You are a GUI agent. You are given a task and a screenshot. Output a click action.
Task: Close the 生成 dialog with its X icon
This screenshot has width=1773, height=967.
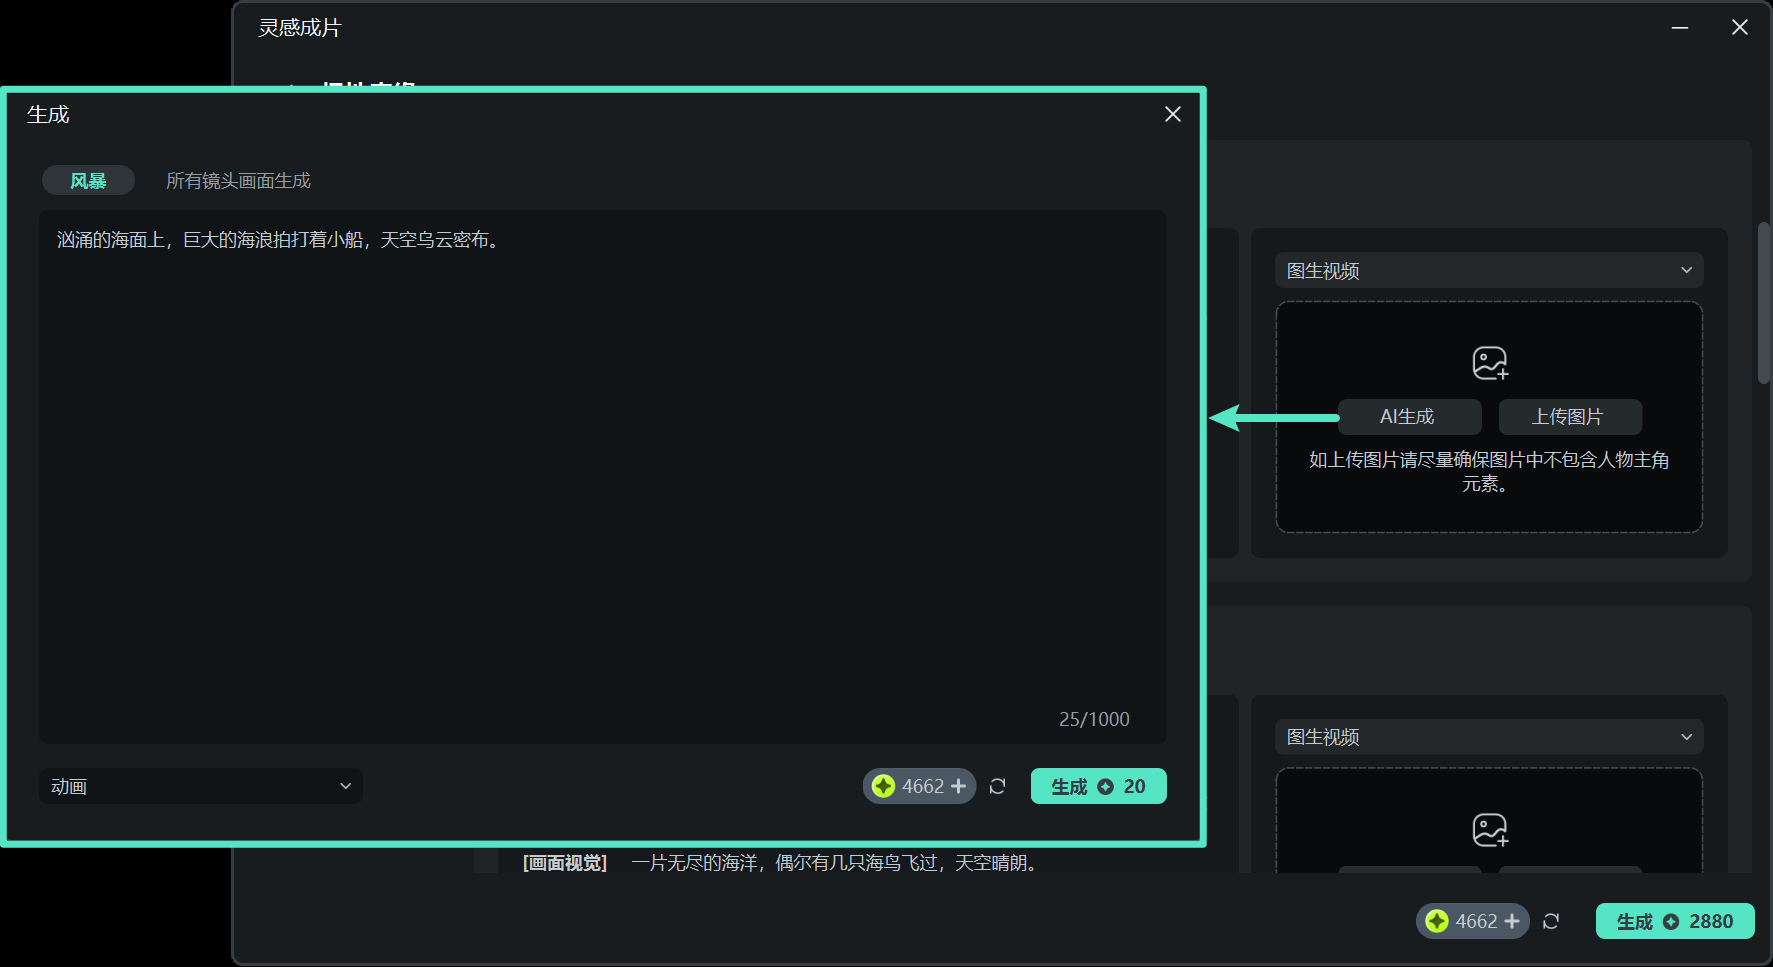point(1172,114)
